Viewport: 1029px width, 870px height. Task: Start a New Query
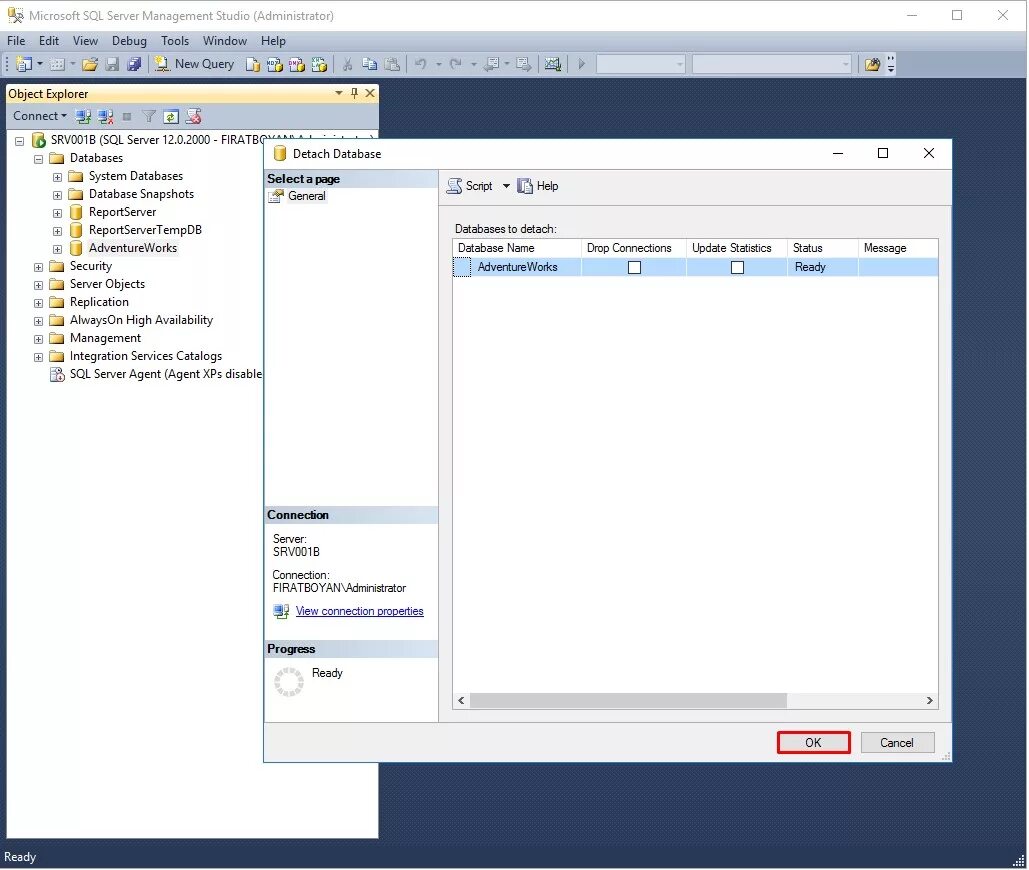(194, 64)
